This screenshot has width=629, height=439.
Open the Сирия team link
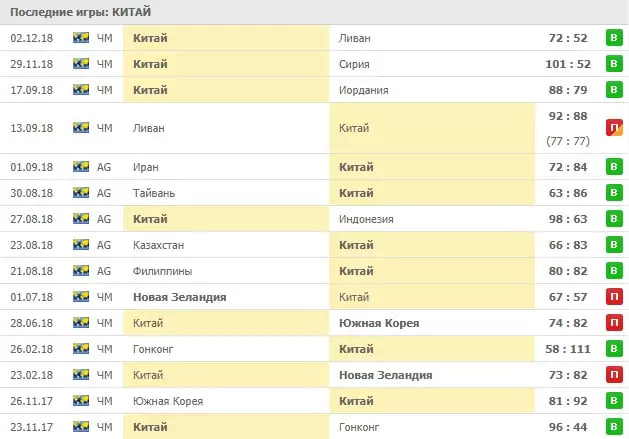(354, 64)
